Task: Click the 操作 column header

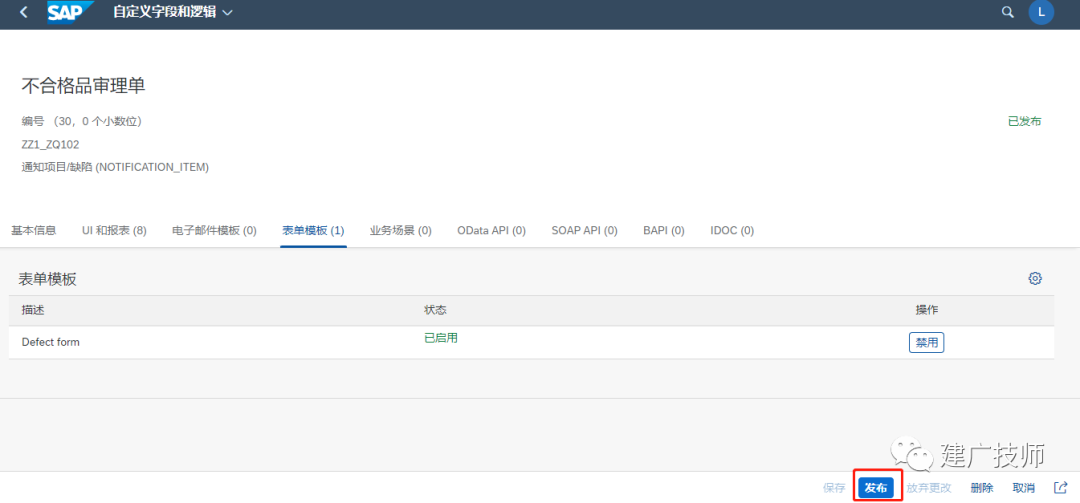Action: pyautogui.click(x=926, y=311)
